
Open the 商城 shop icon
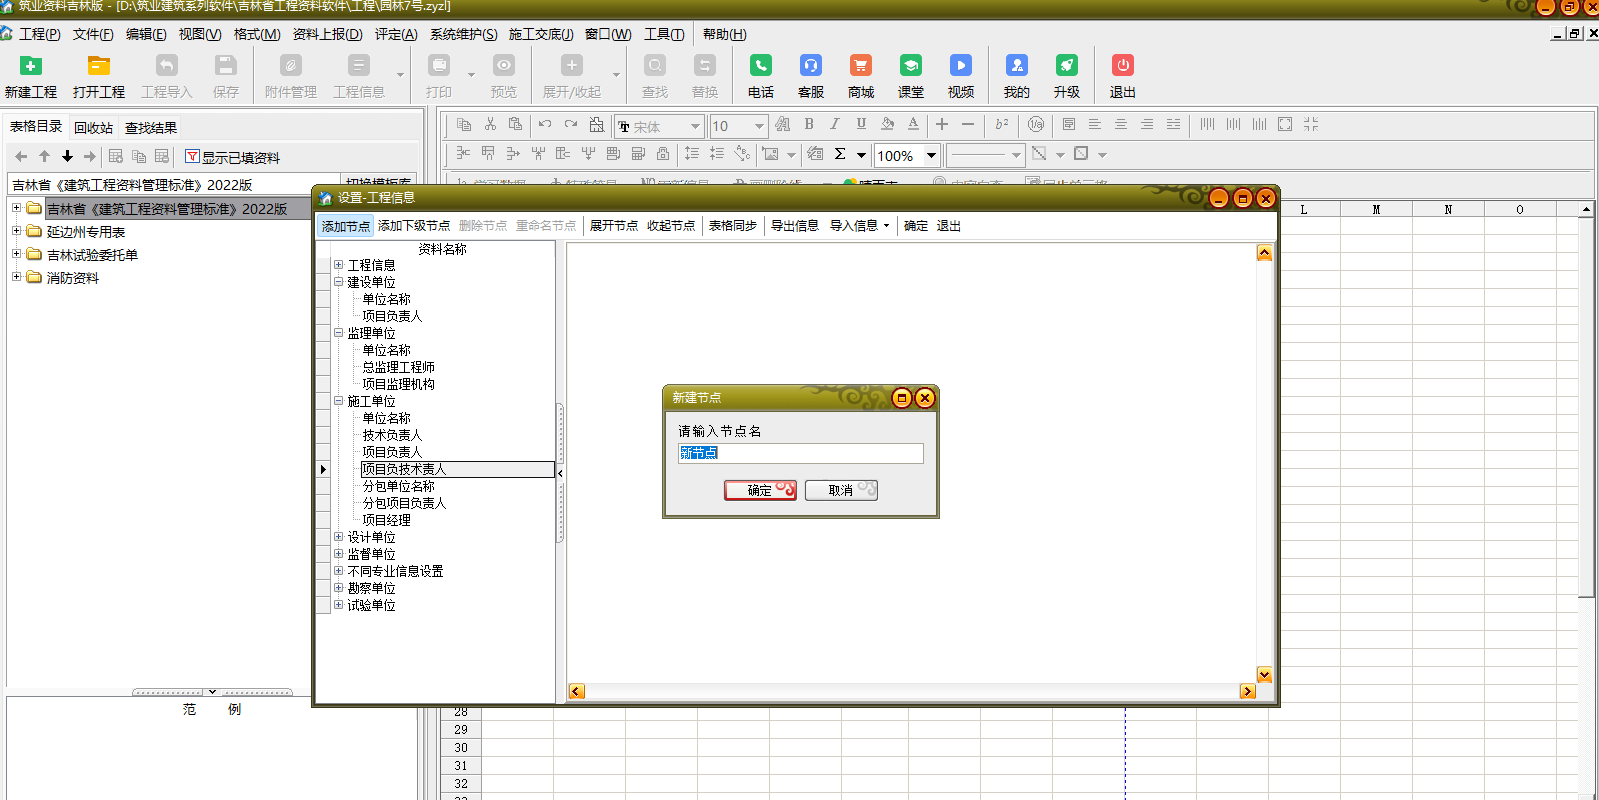[860, 67]
